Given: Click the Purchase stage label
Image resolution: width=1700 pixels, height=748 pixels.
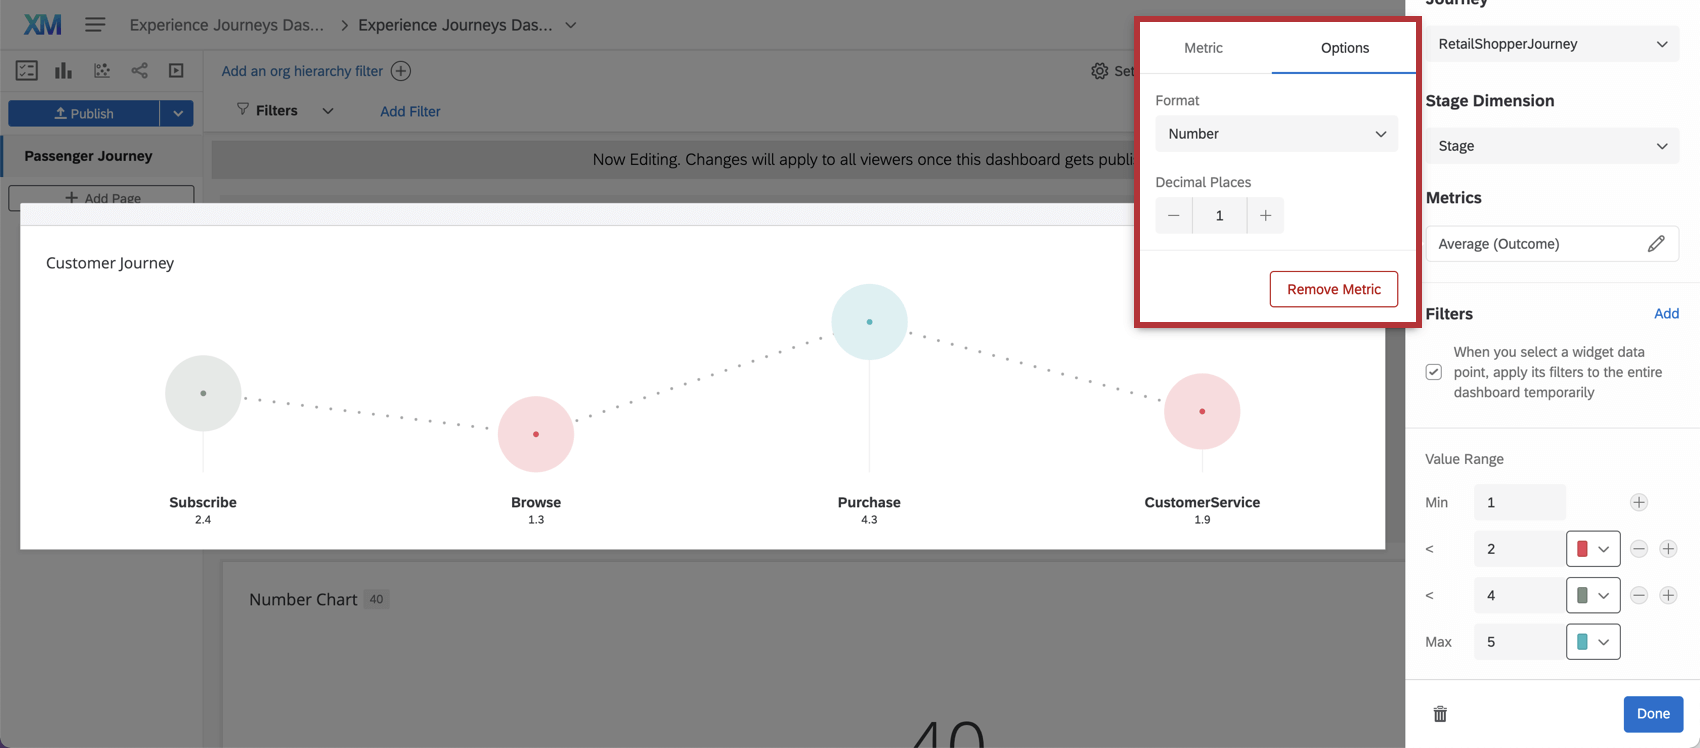Looking at the screenshot, I should click(x=869, y=502).
